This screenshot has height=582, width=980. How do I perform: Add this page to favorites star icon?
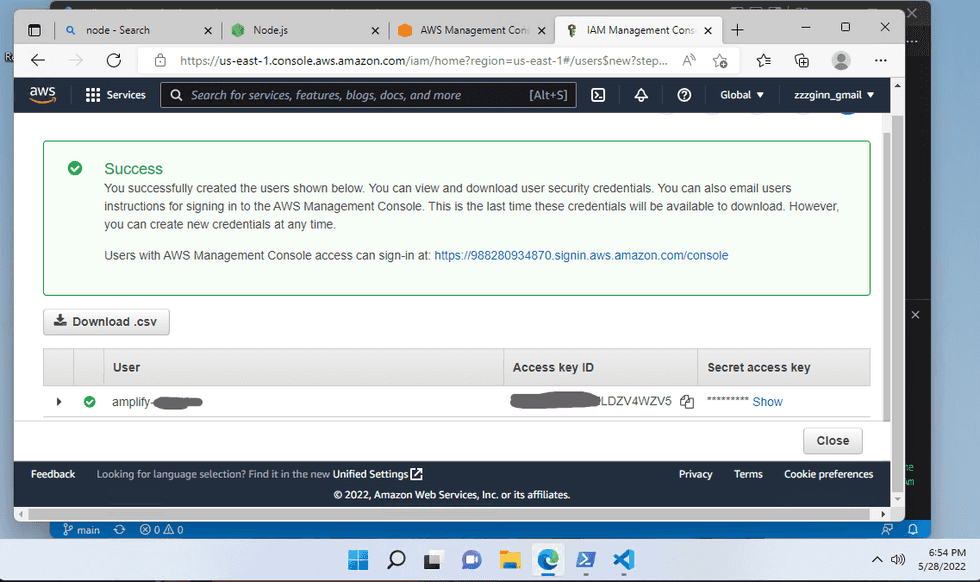coord(720,61)
